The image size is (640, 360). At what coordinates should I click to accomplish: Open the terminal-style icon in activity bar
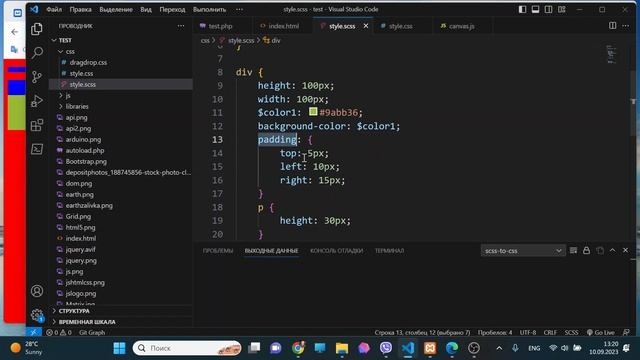37,149
